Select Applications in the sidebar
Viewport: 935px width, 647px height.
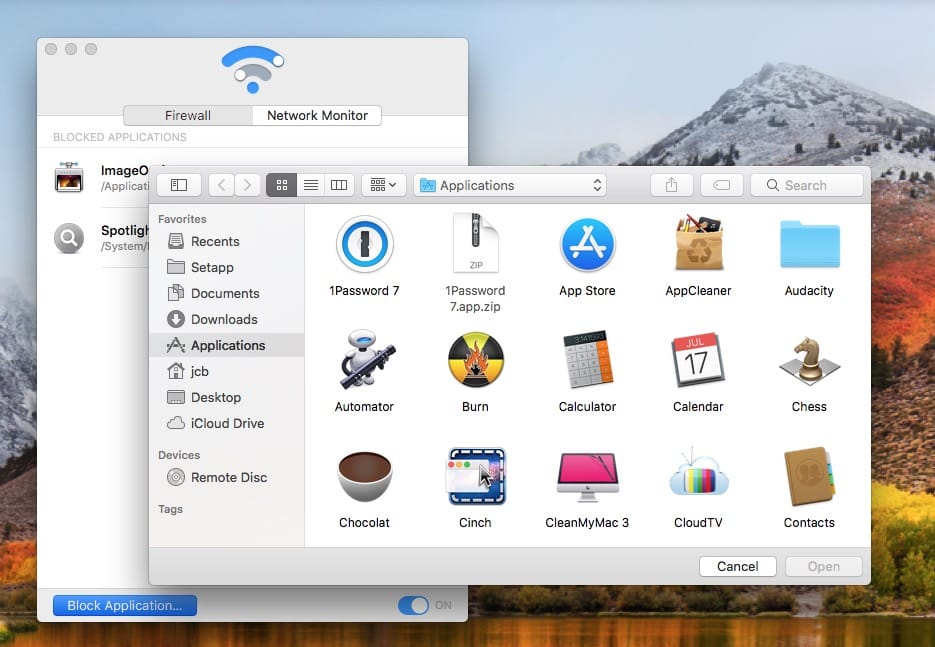click(x=227, y=345)
